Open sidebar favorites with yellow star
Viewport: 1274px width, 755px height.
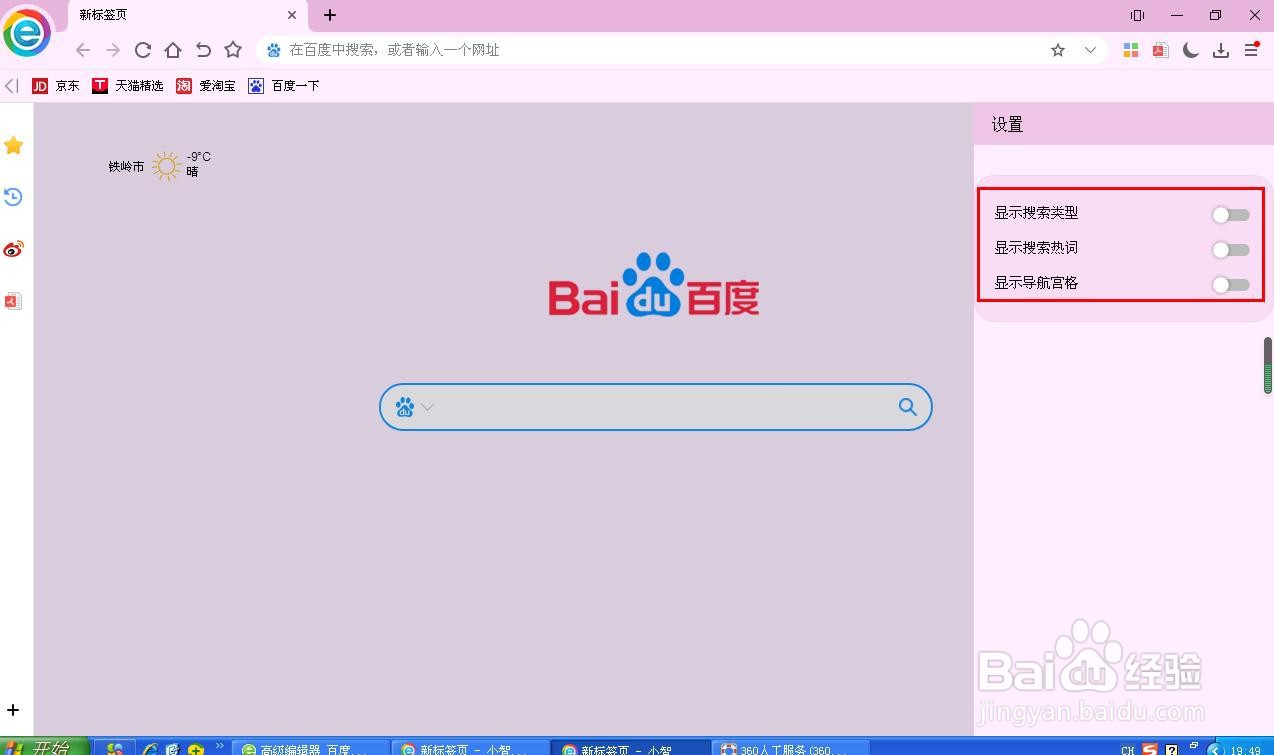pos(13,146)
